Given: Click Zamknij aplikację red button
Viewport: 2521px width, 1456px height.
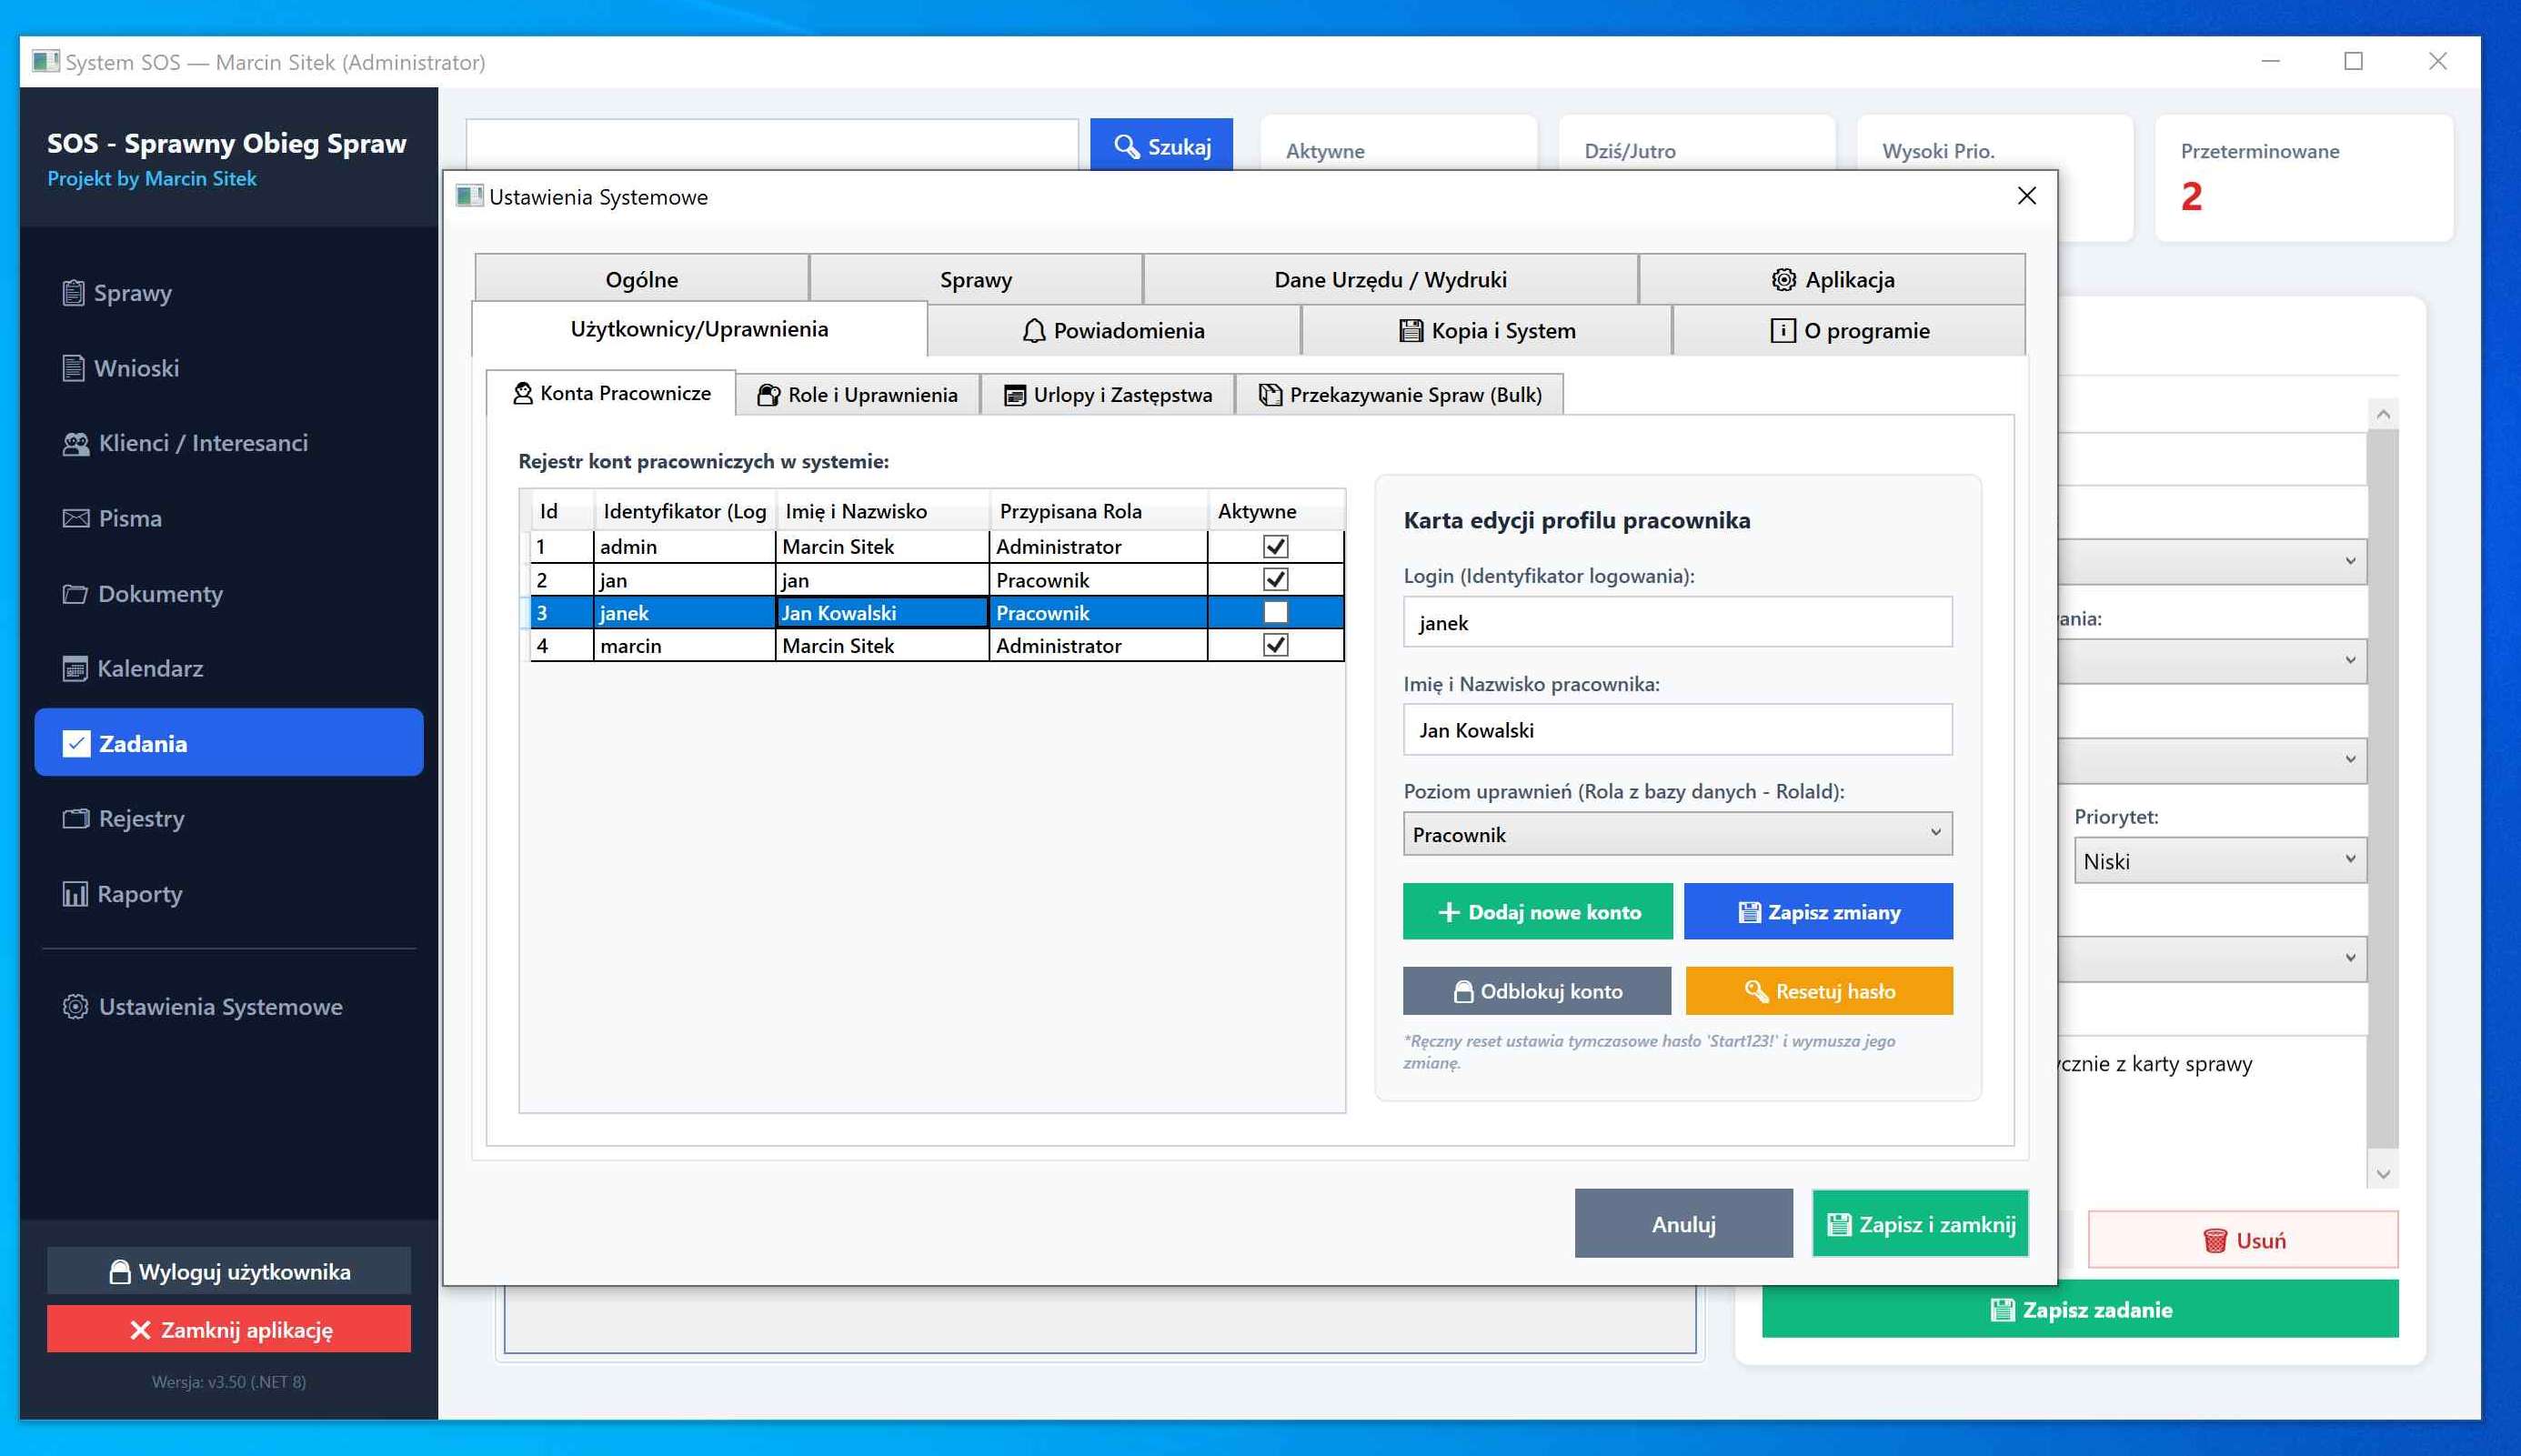Looking at the screenshot, I should pos(229,1329).
